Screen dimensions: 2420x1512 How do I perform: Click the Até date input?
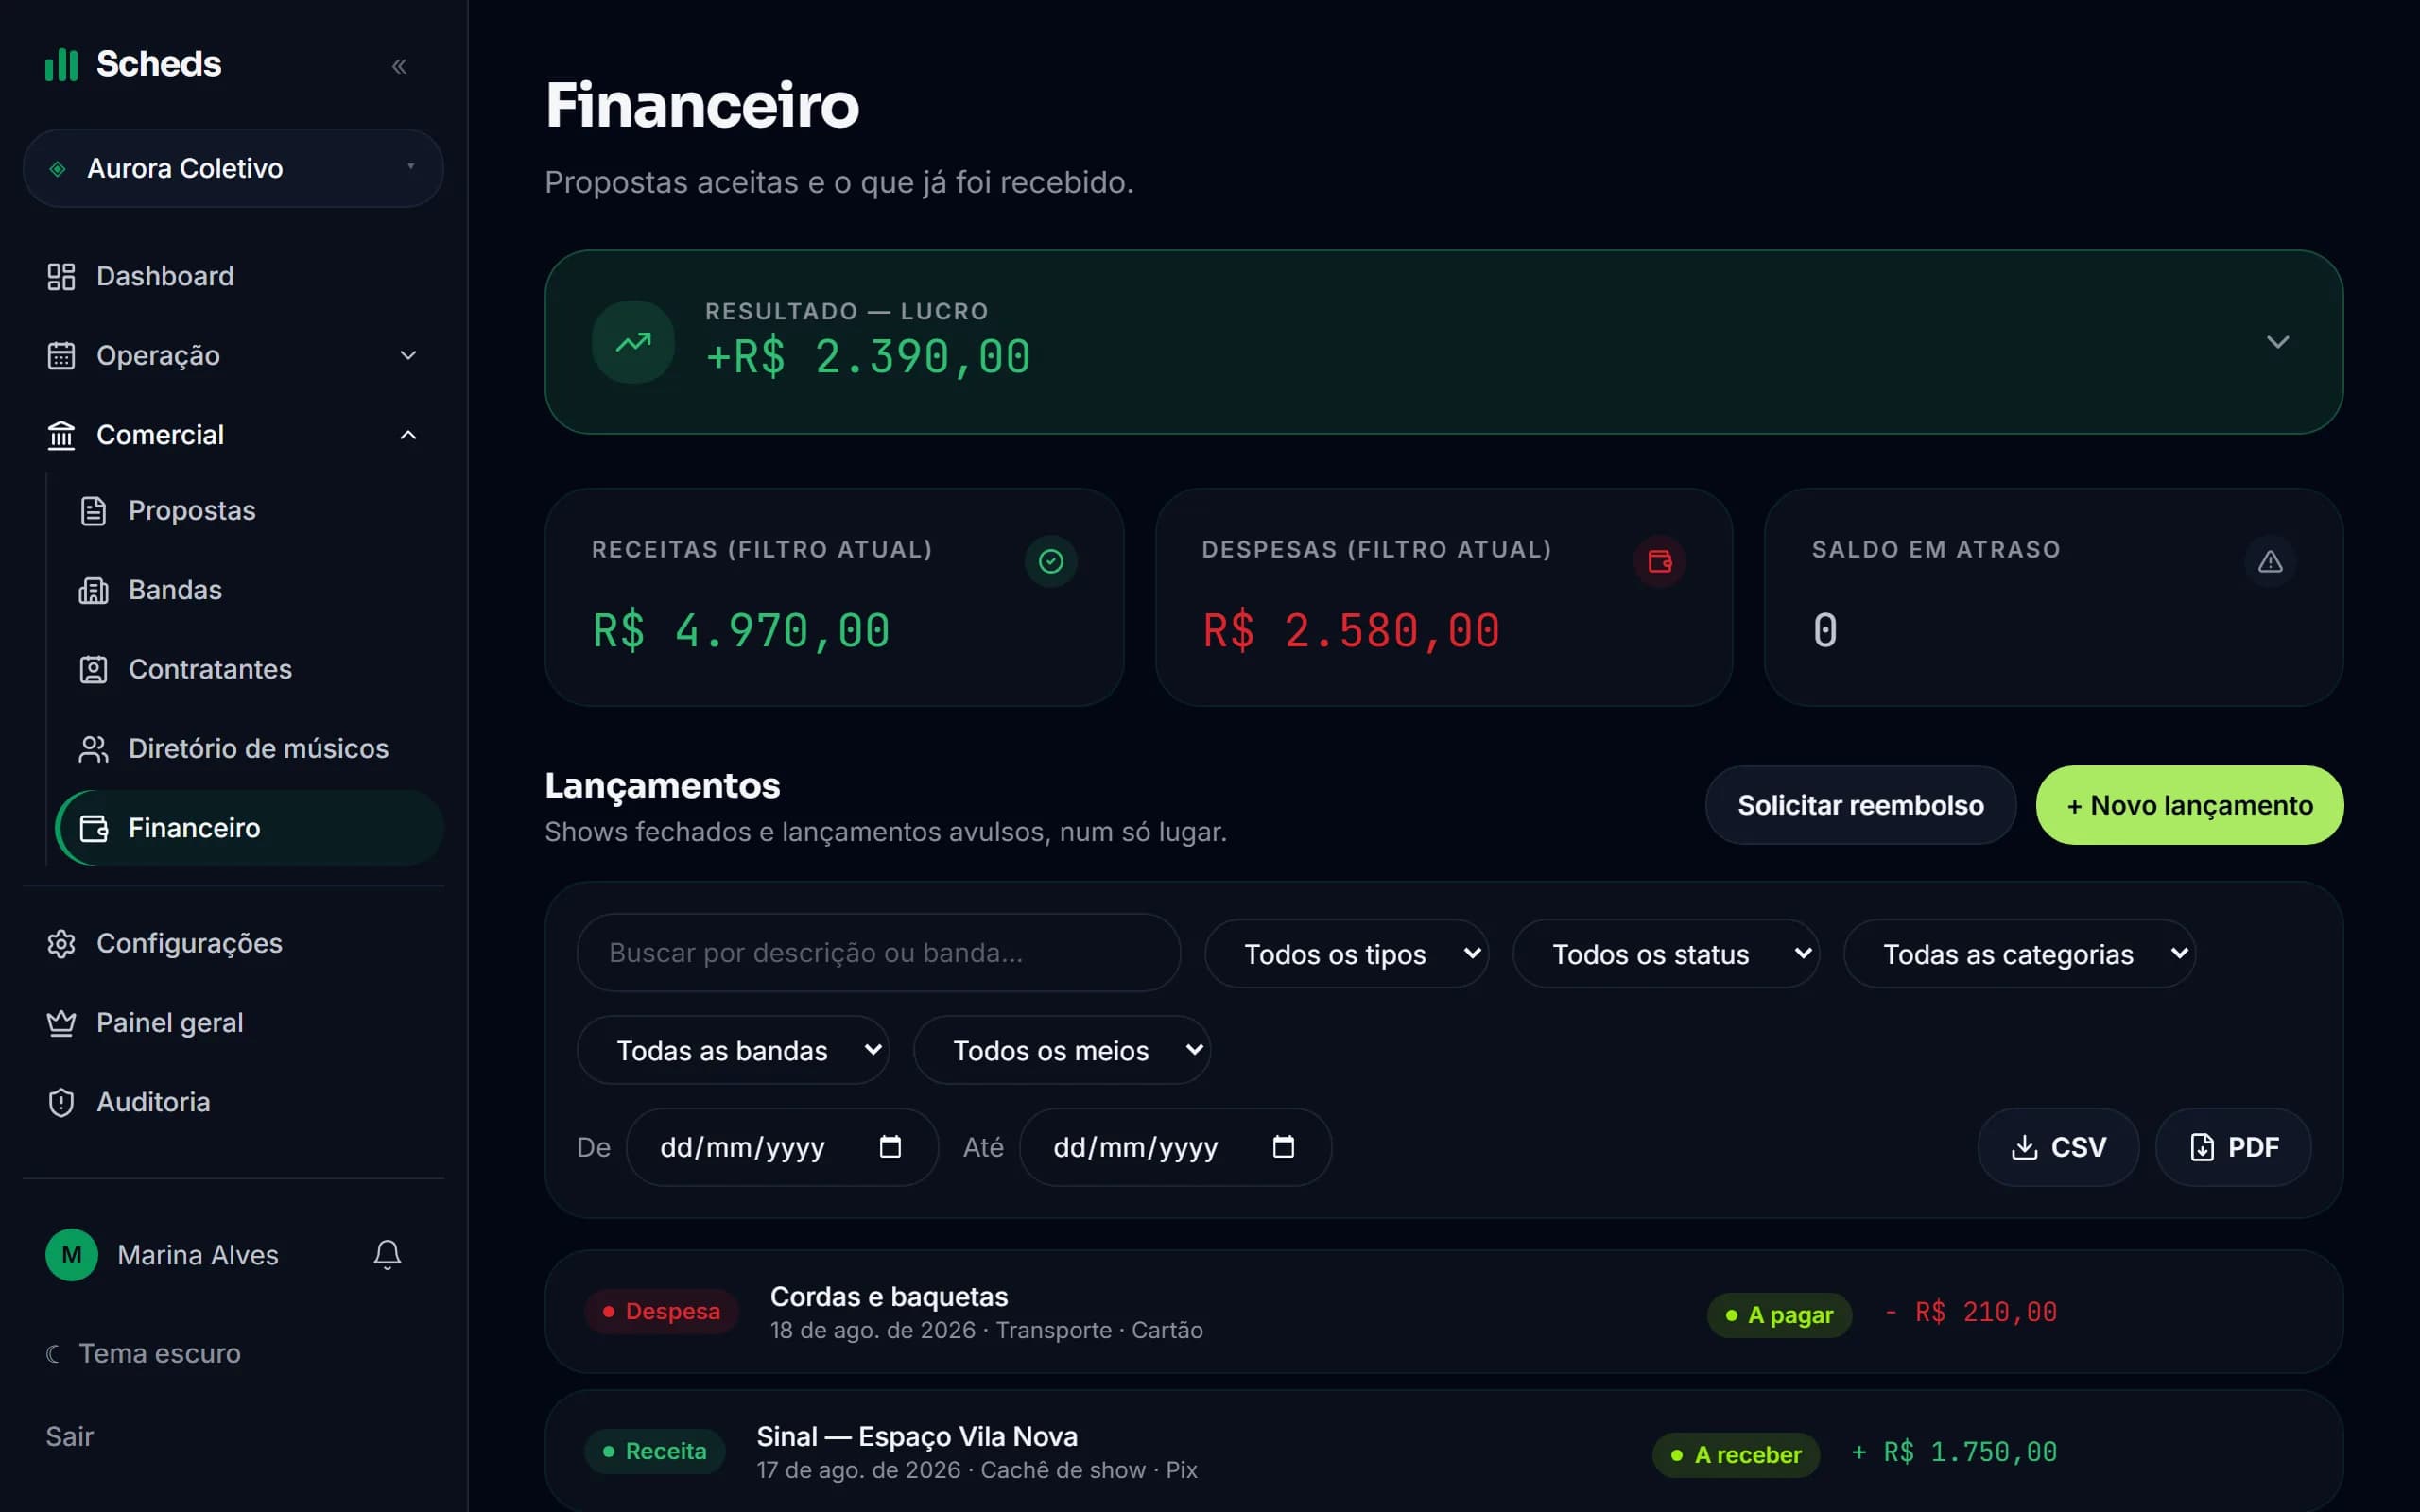pyautogui.click(x=1175, y=1147)
